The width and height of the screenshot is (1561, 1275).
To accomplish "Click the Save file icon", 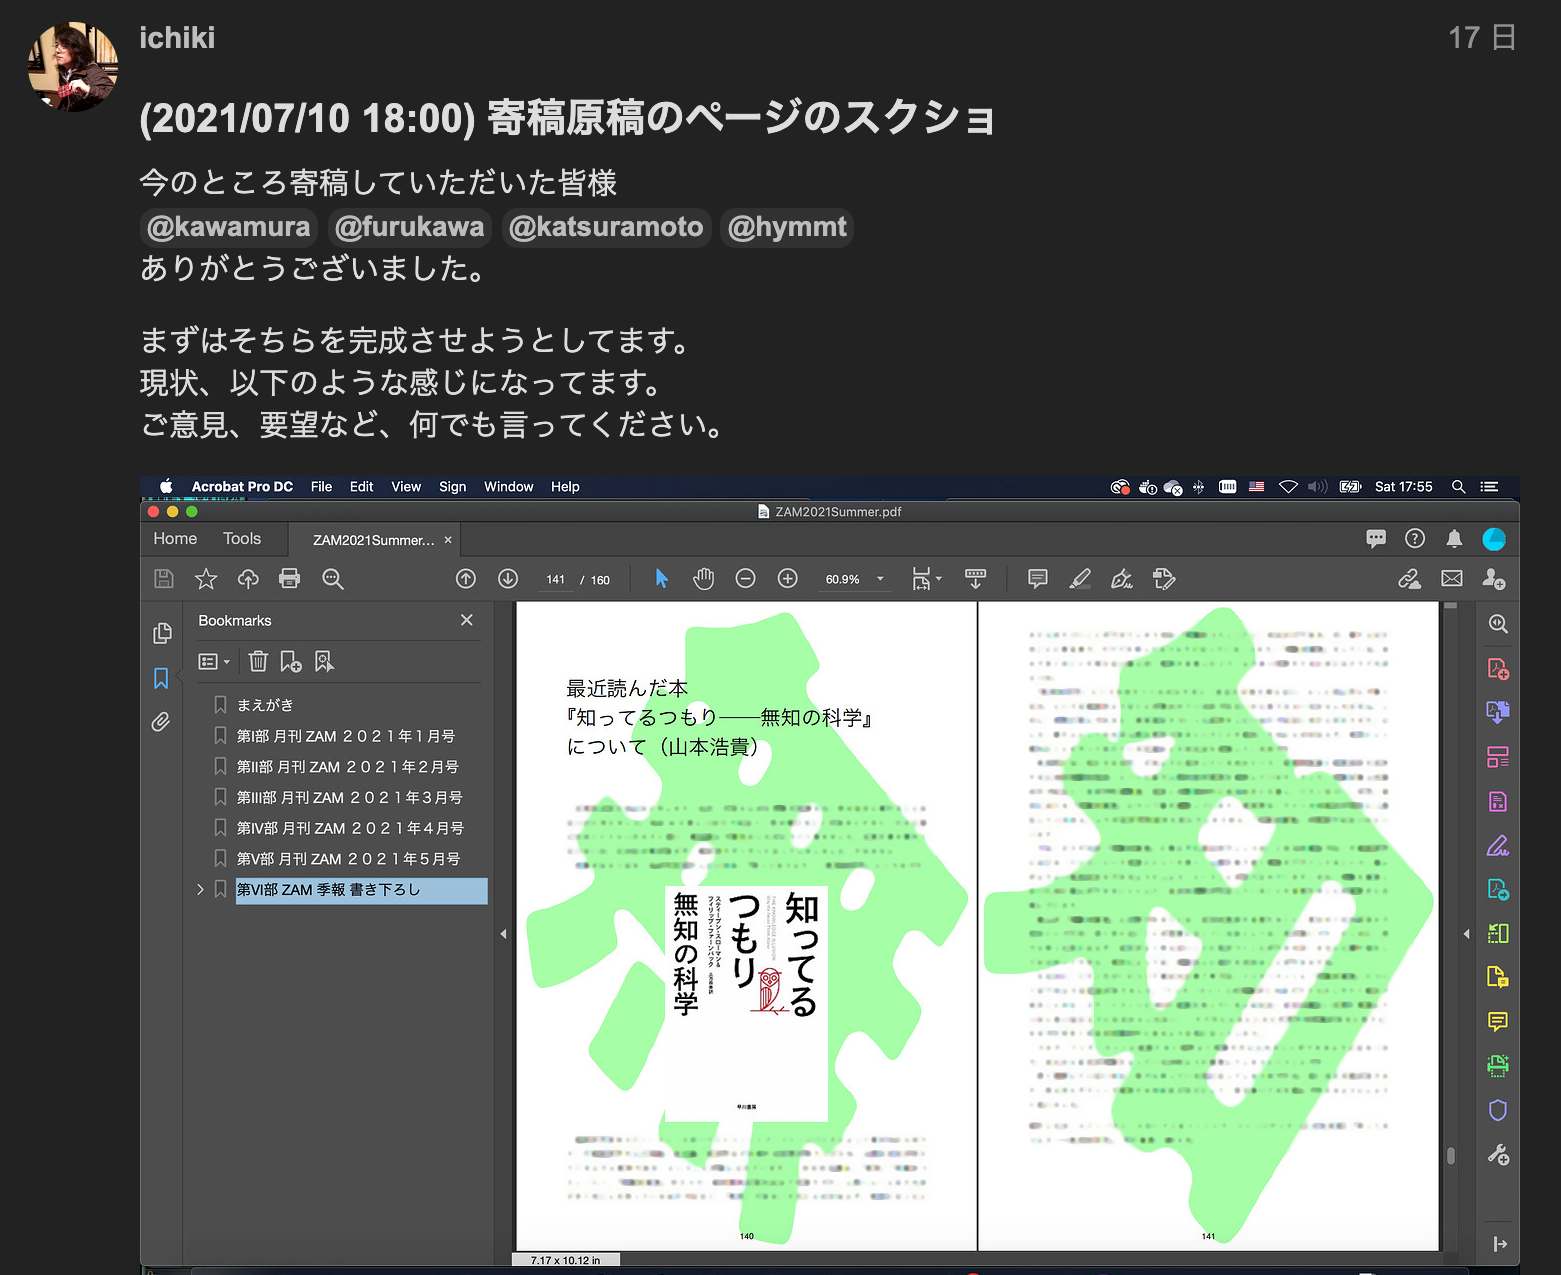I will click(x=164, y=579).
